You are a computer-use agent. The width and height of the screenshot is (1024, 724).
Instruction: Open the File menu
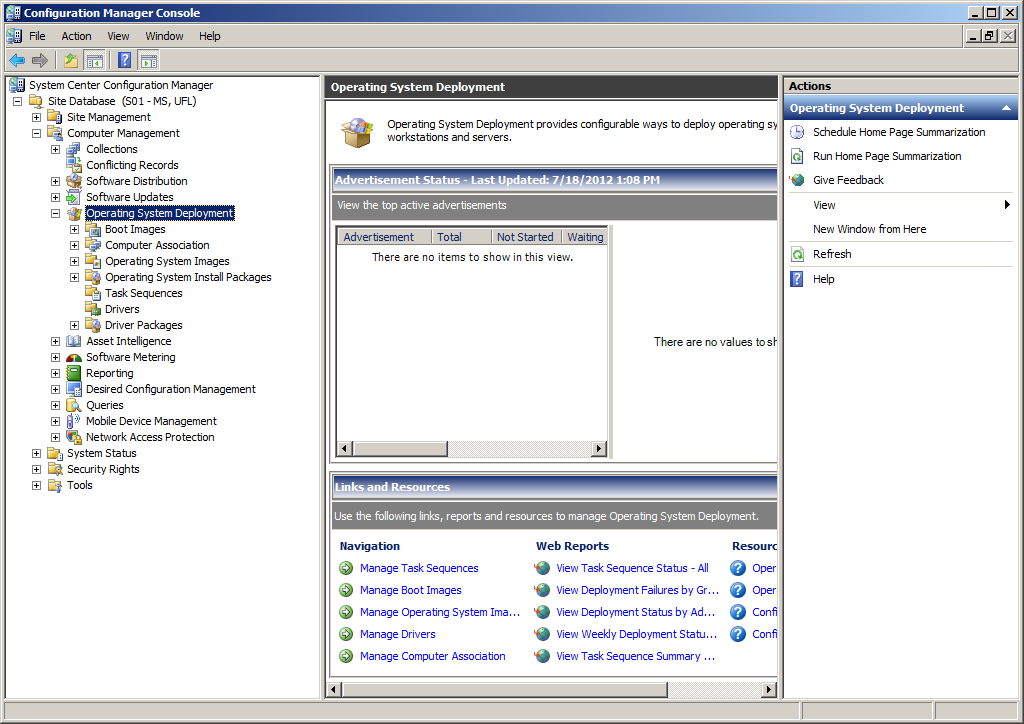(37, 36)
